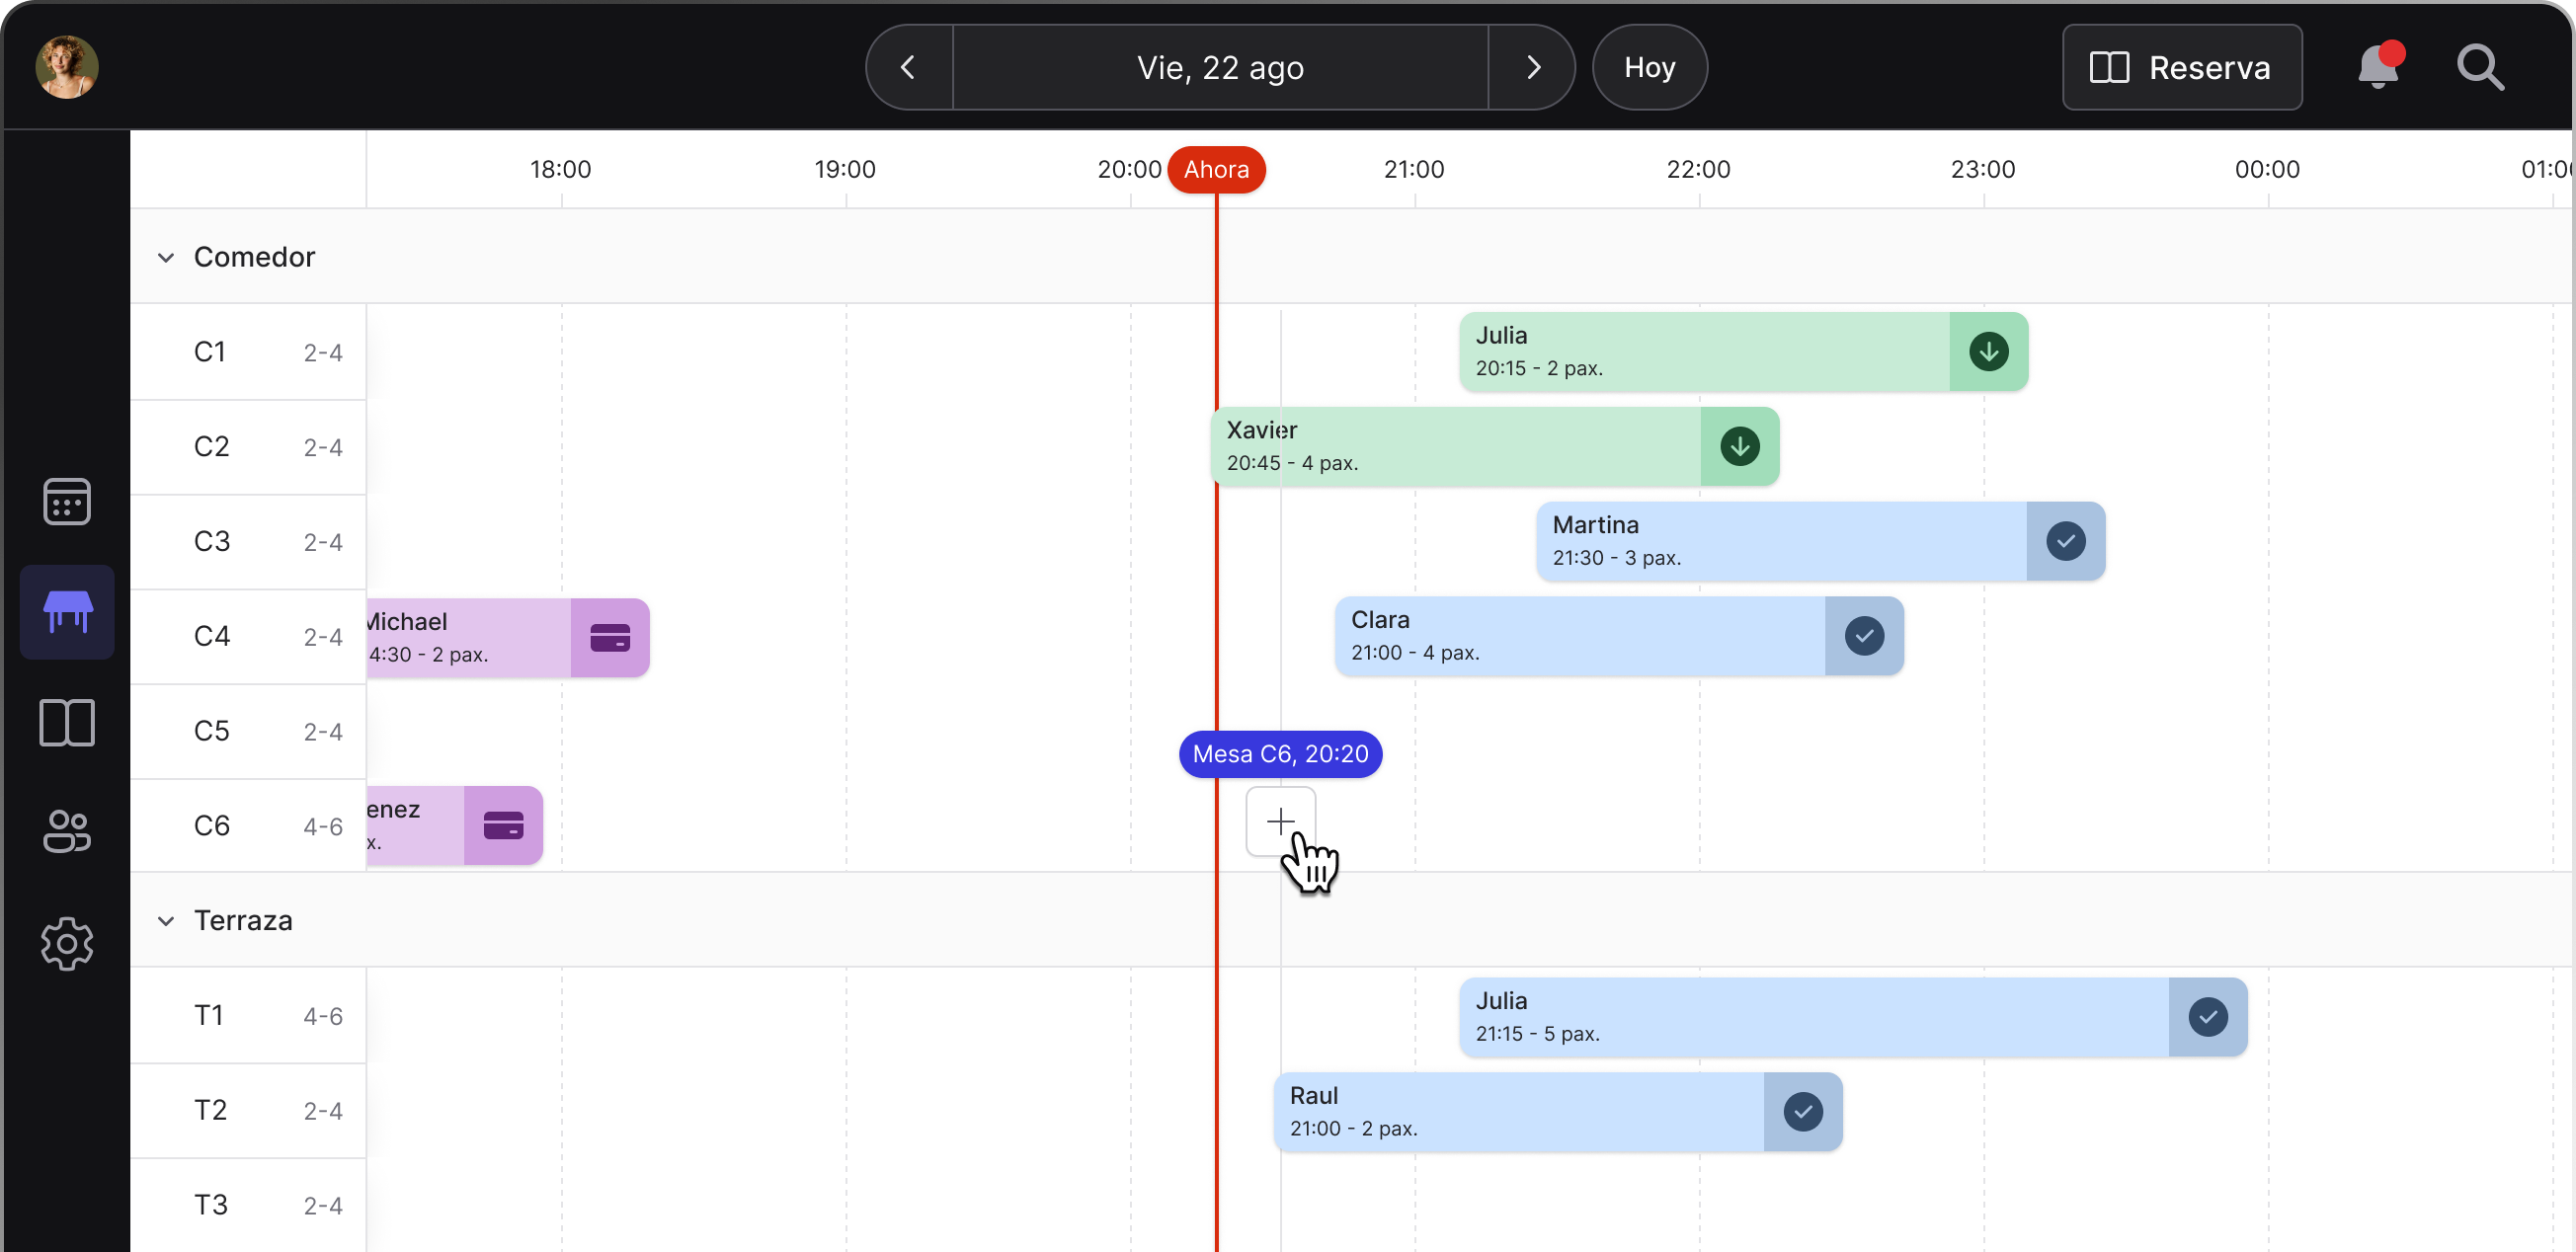Open the reservation book sidebar icon
The image size is (2576, 1252).
(x=67, y=722)
